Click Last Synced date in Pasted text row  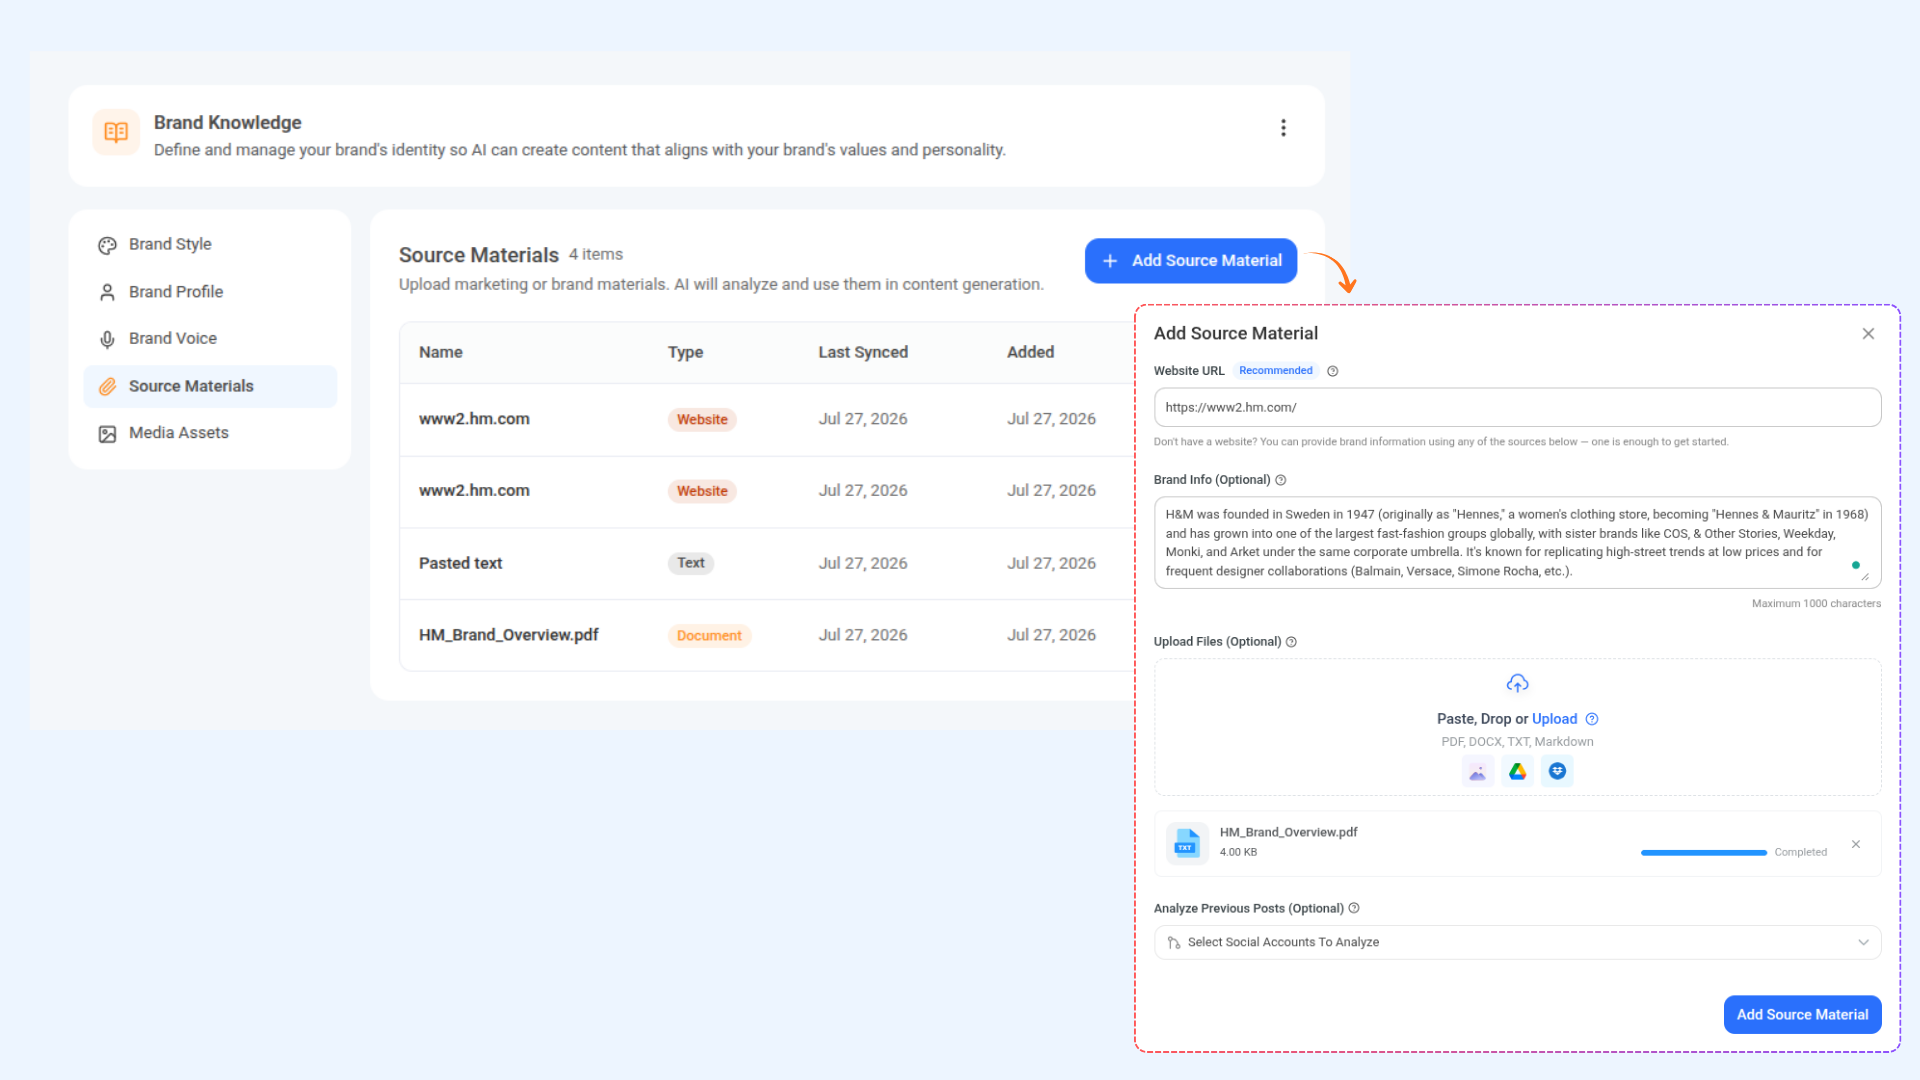coord(863,563)
